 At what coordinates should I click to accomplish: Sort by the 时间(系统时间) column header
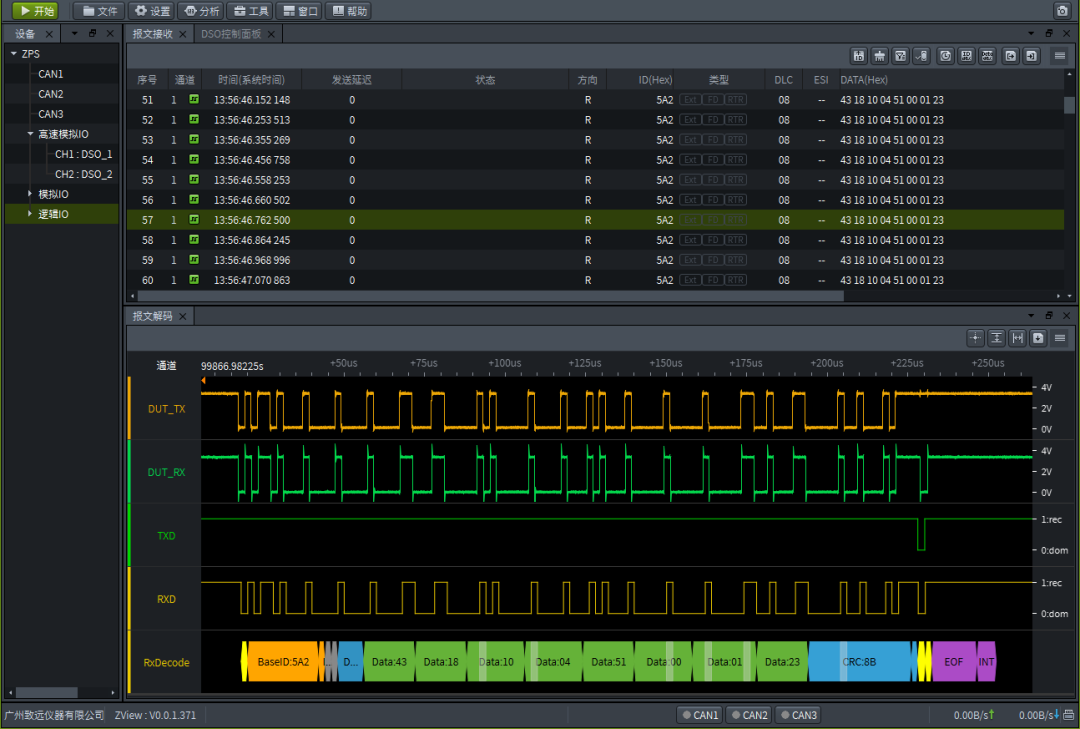[x=251, y=80]
